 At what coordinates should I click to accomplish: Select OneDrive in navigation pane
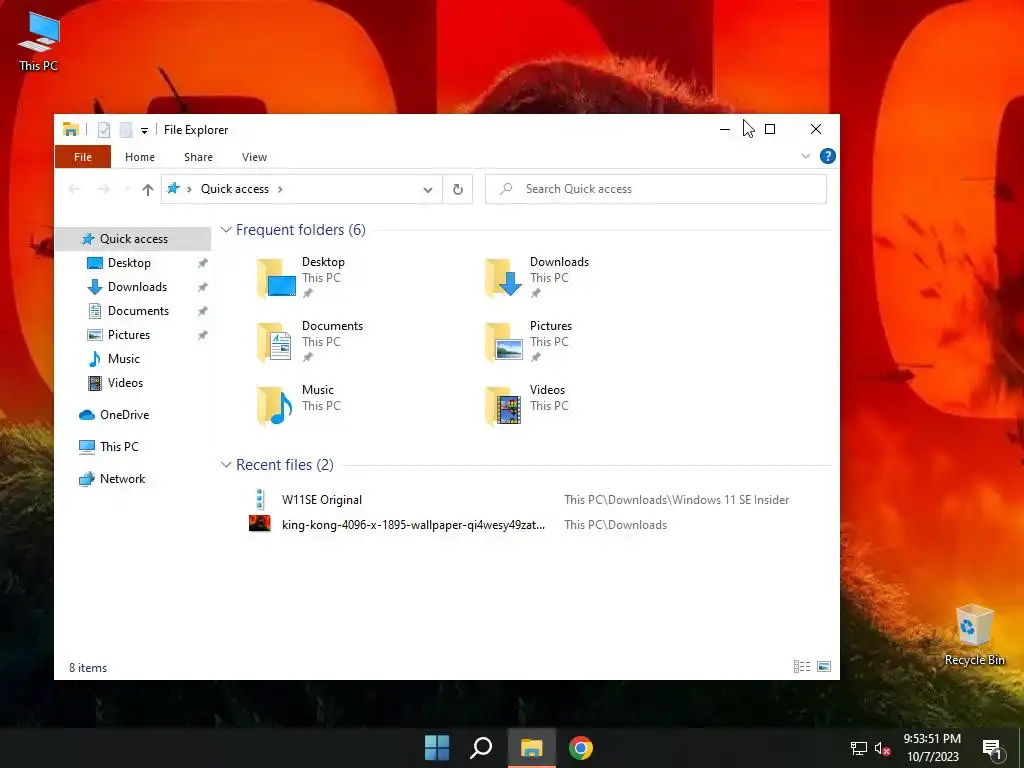(x=124, y=415)
